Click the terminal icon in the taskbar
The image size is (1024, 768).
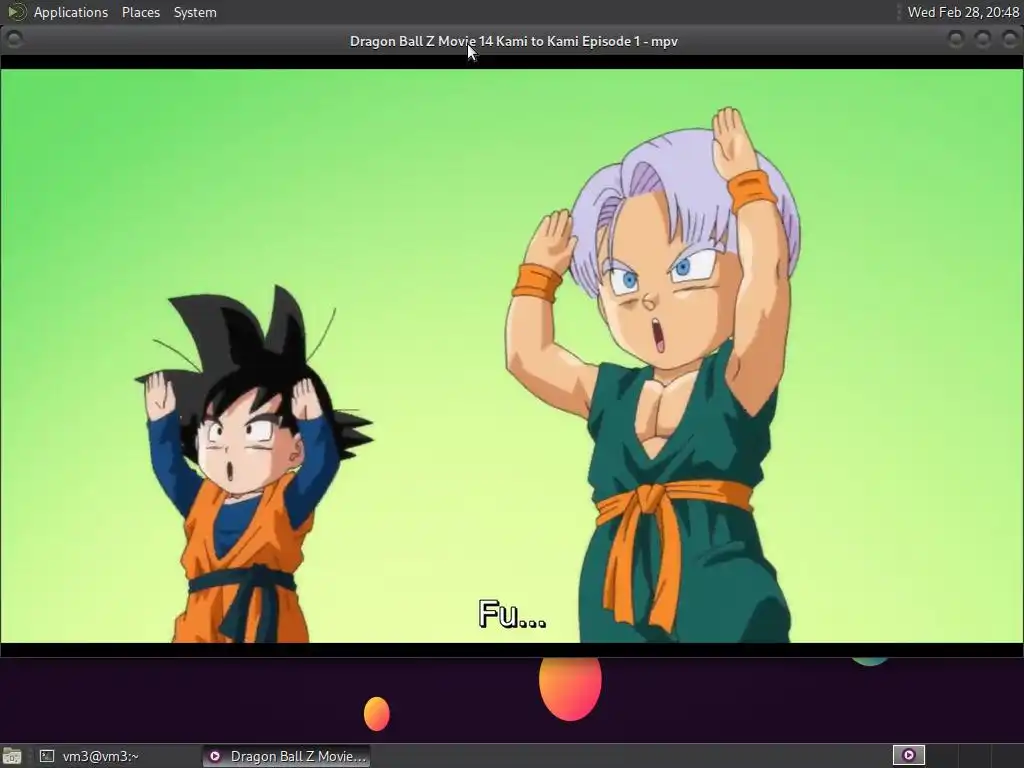[46, 756]
